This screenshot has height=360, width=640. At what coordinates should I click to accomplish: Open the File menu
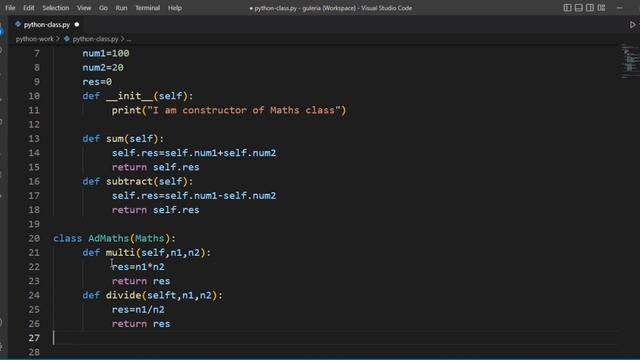[x=10, y=8]
